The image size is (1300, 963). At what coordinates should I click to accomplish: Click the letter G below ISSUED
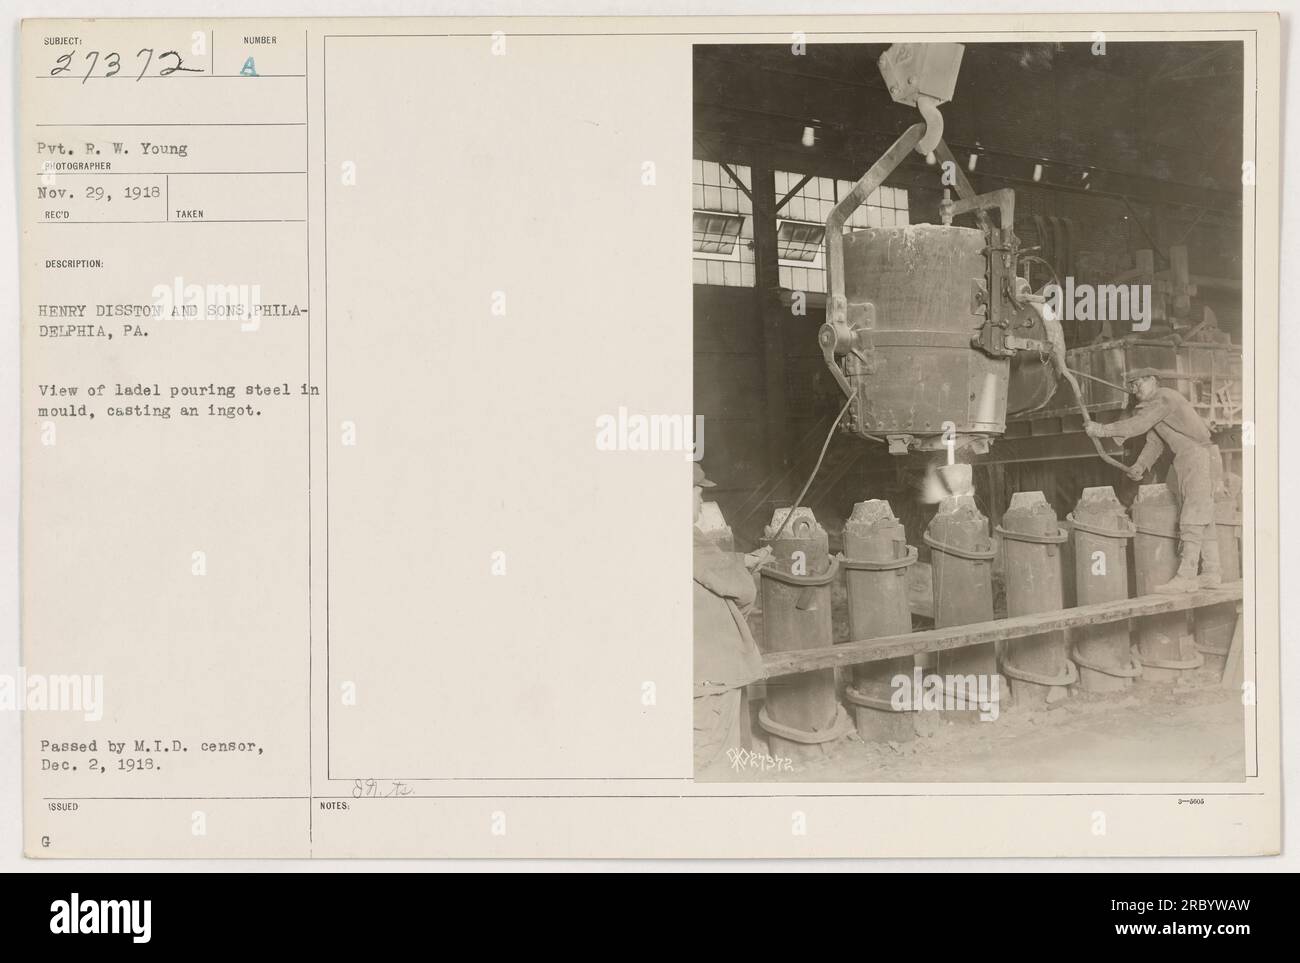point(48,842)
